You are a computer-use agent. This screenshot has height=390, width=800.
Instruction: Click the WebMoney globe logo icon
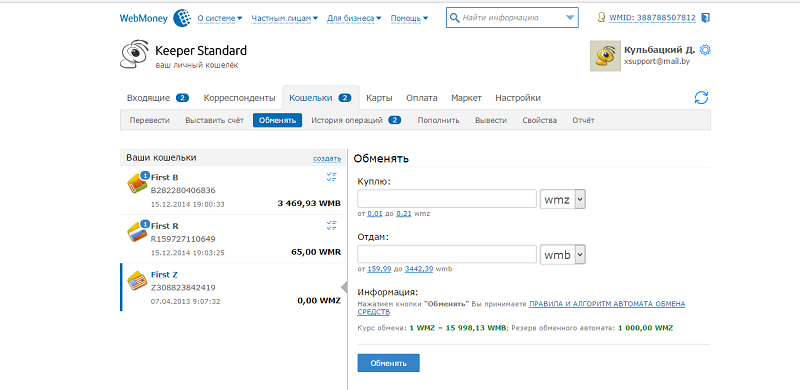[182, 18]
